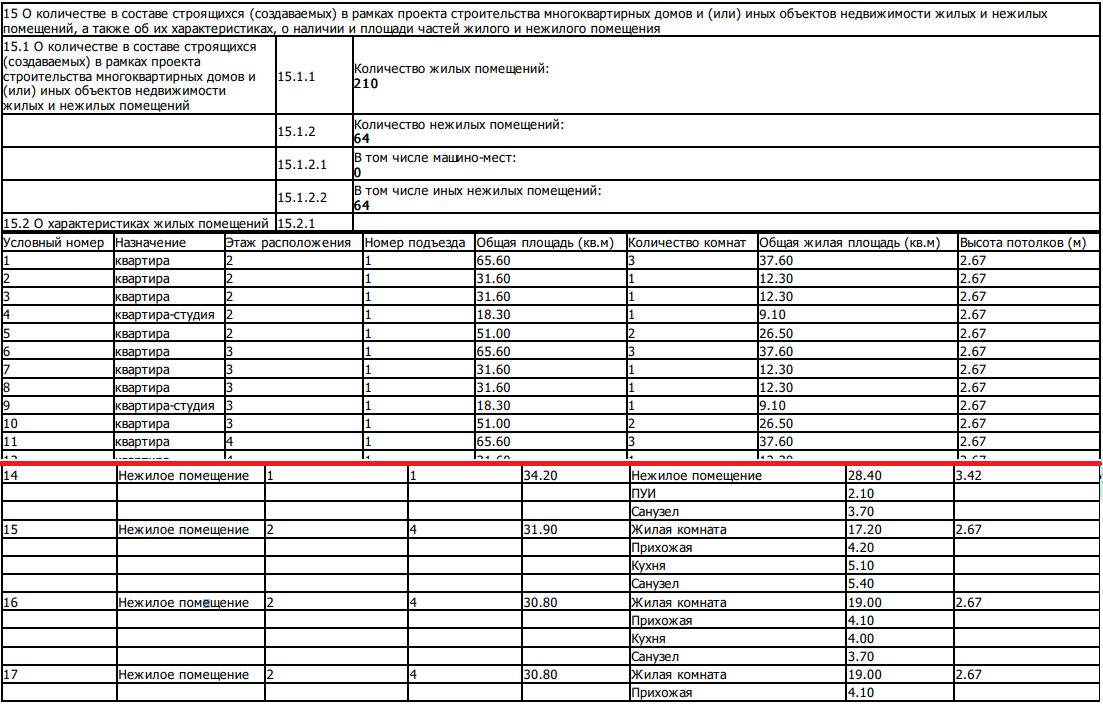This screenshot has height=704, width=1103.
Task: Select total area 51.00 in row 10
Action: tap(493, 424)
